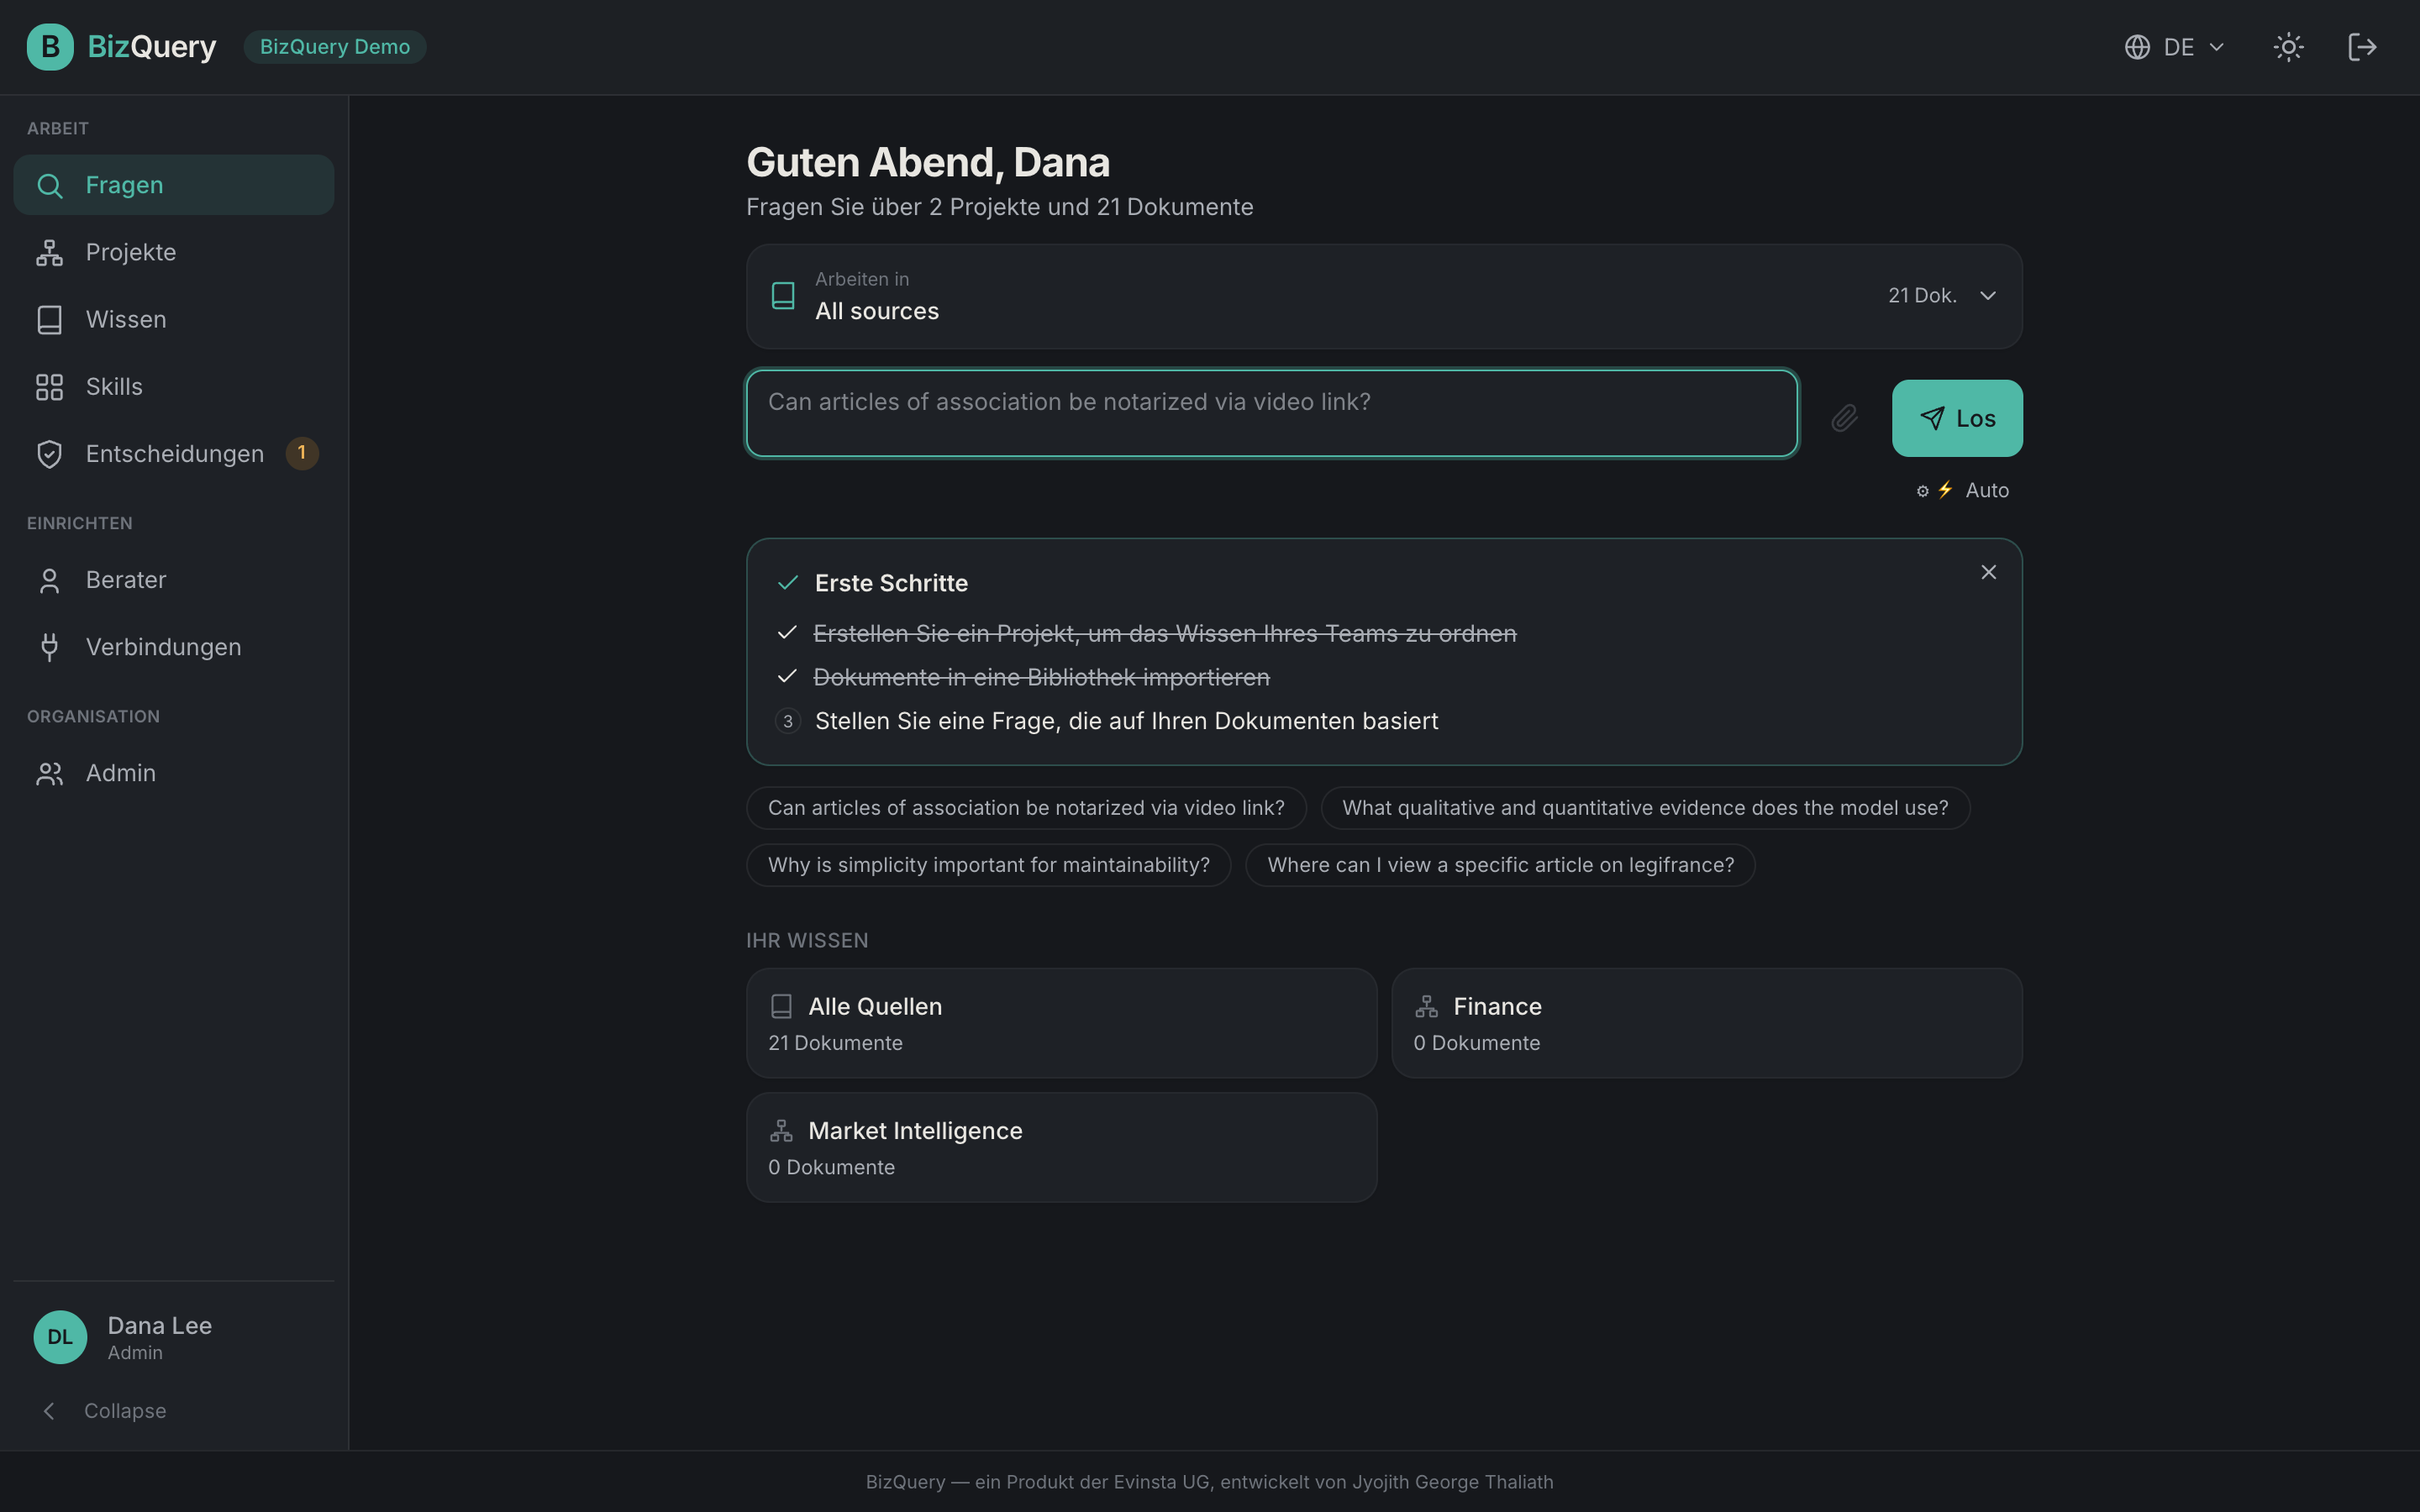Toggle light theme with sun icon

coord(2288,47)
